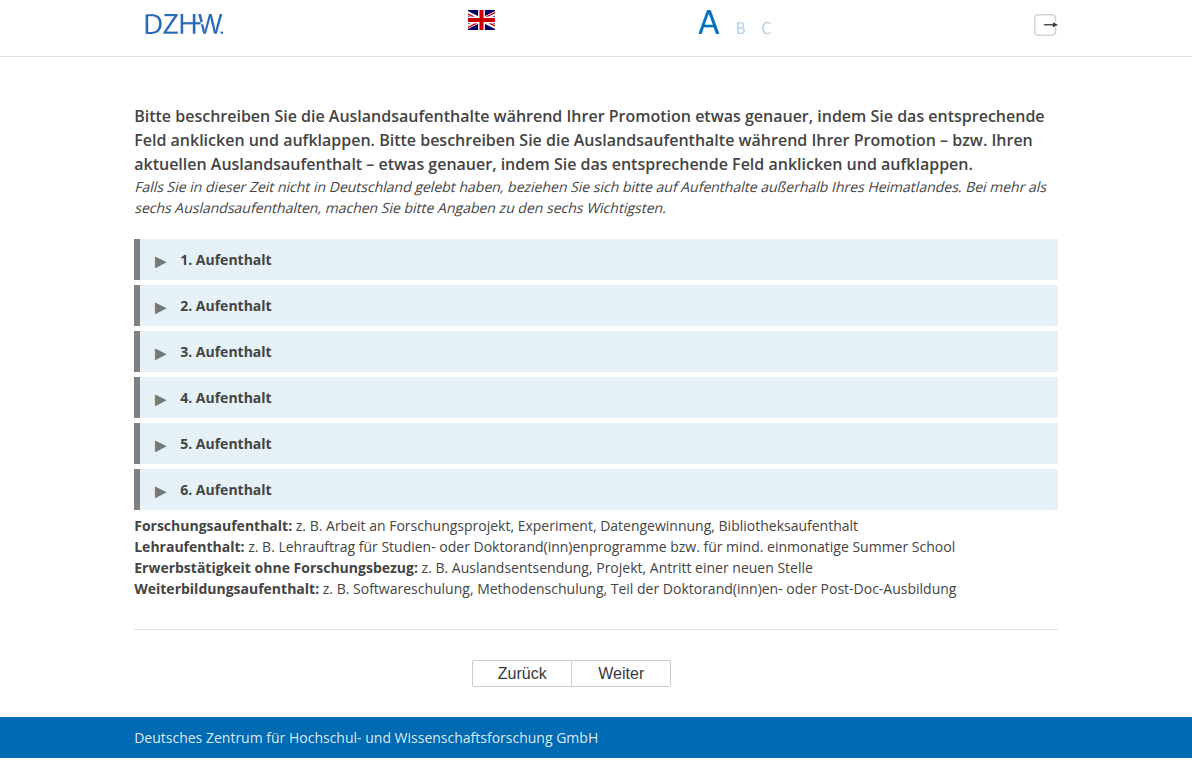
Task: Click the 'Weiterbildungsaufenthalt:' definition term
Action: pyautogui.click(x=227, y=589)
